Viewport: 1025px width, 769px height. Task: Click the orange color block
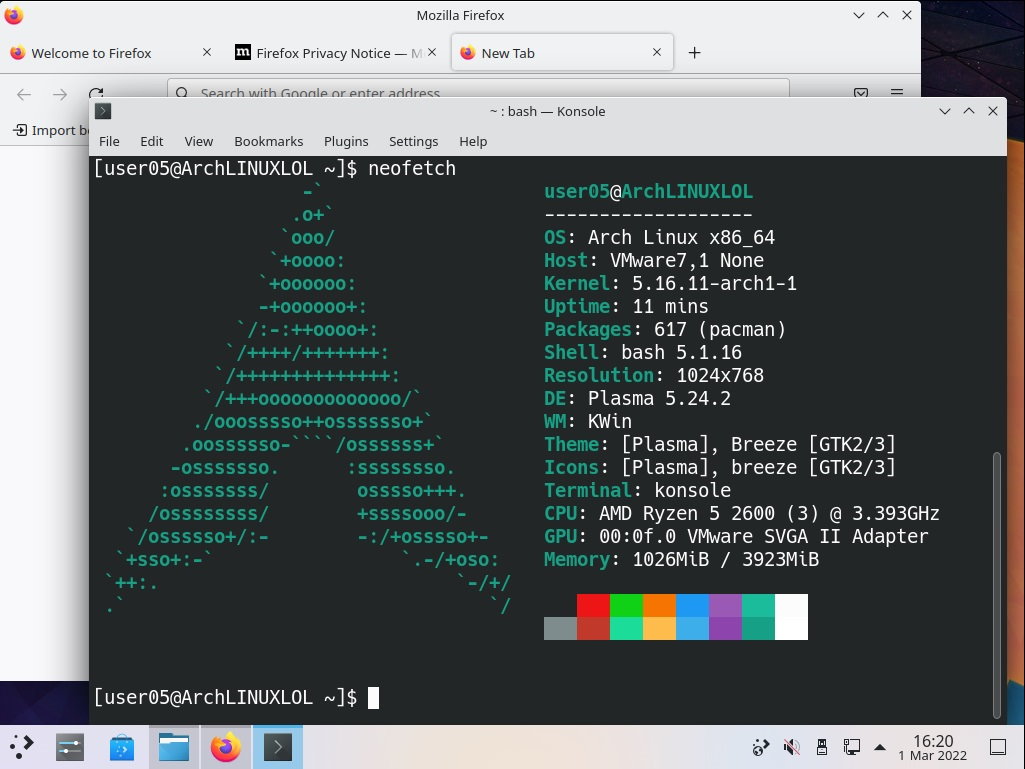click(660, 606)
